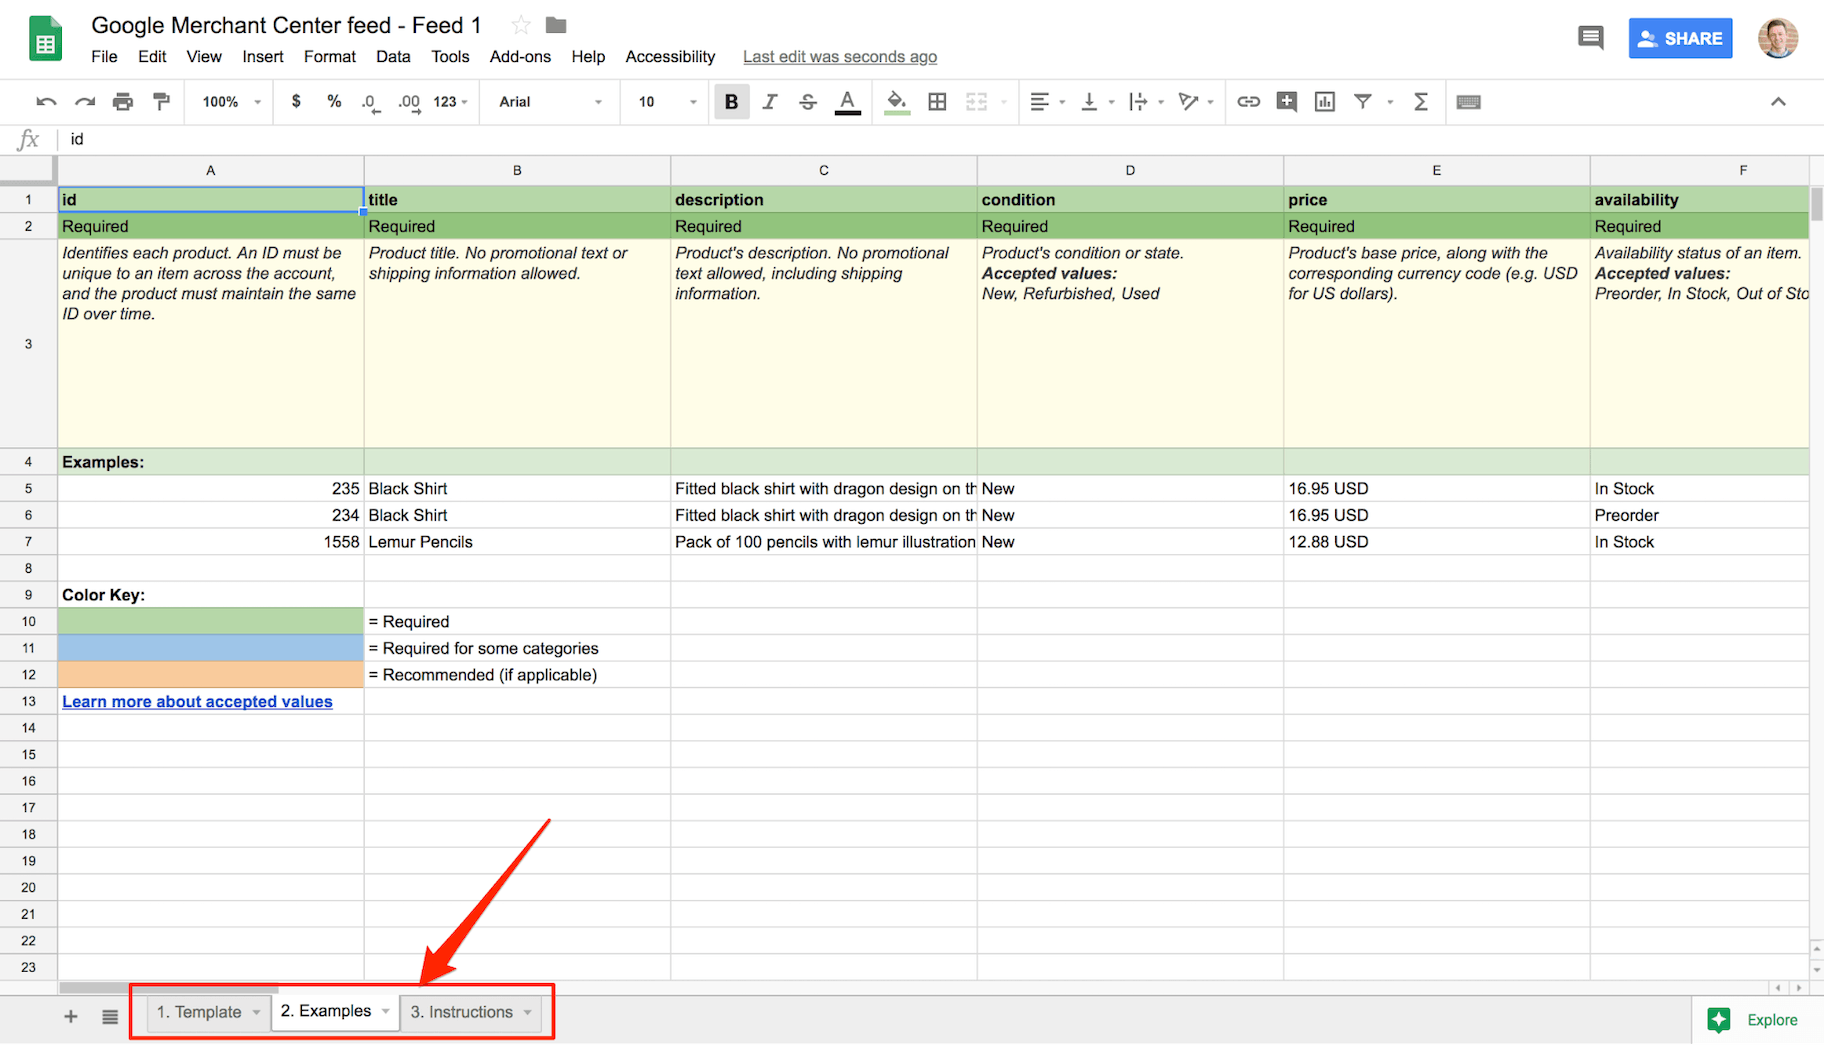Open the functions sigma icon

(x=1420, y=102)
